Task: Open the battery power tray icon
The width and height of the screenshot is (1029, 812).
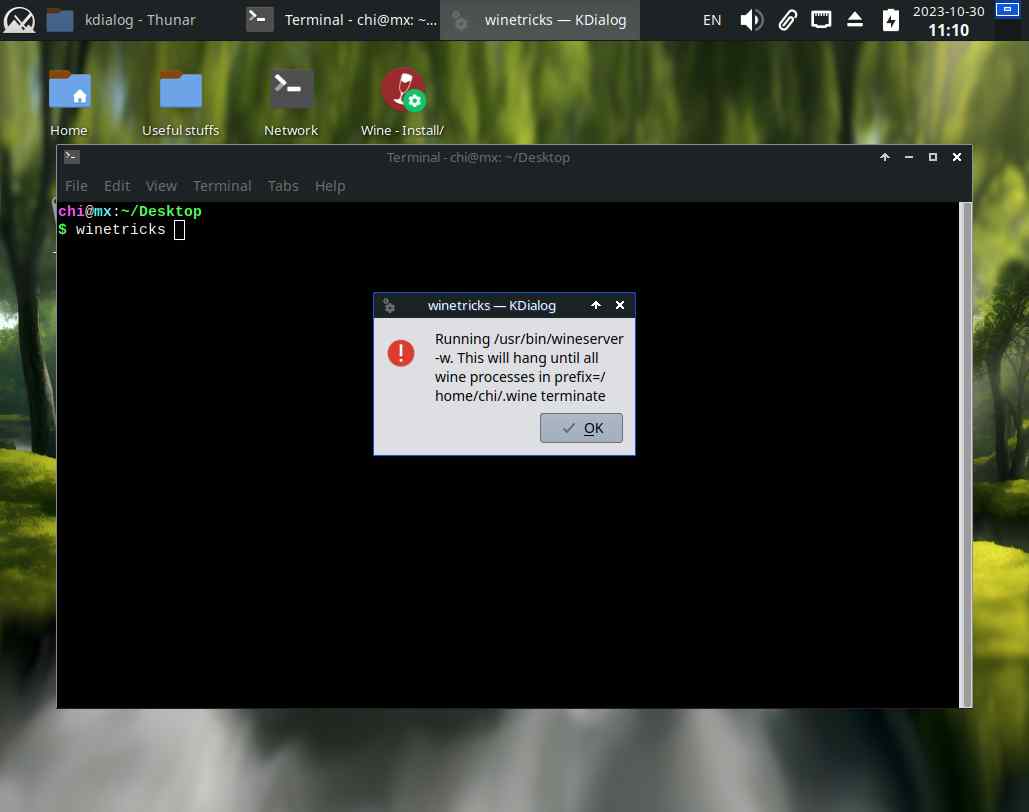Action: coord(890,20)
